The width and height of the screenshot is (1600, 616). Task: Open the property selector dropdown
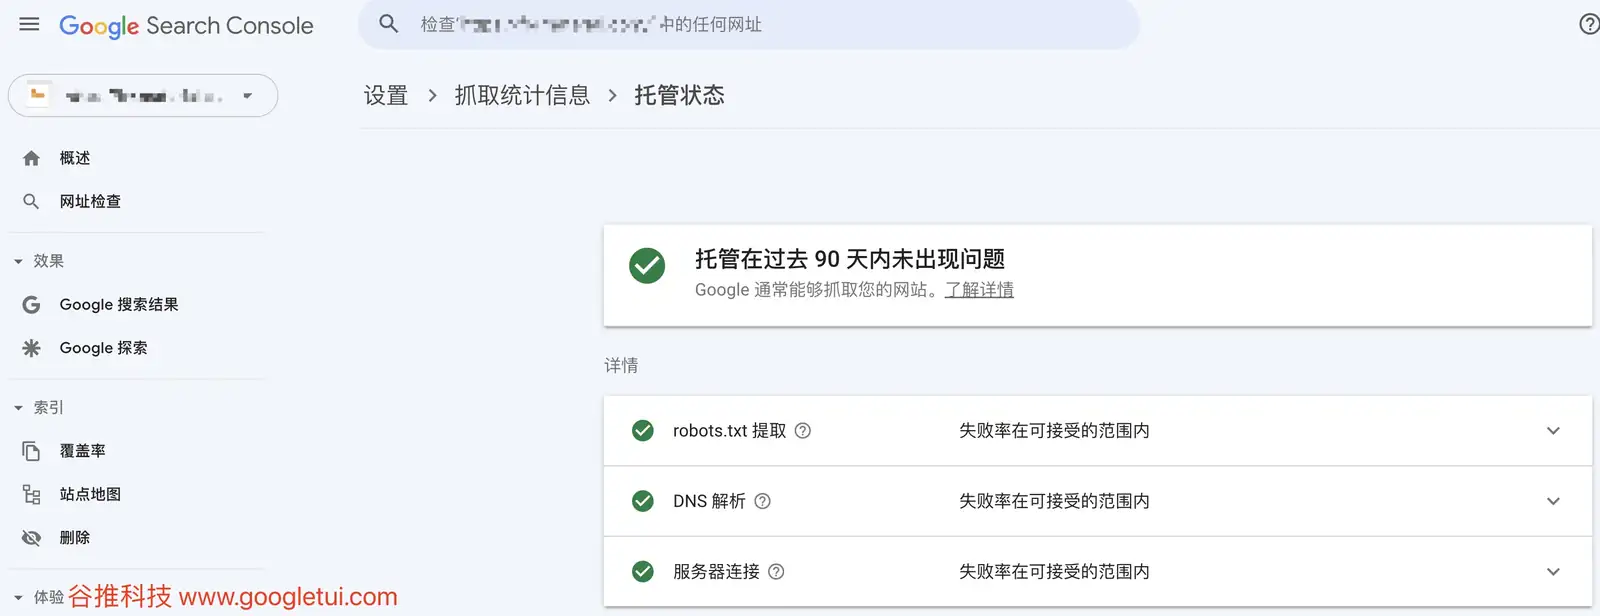pyautogui.click(x=143, y=95)
